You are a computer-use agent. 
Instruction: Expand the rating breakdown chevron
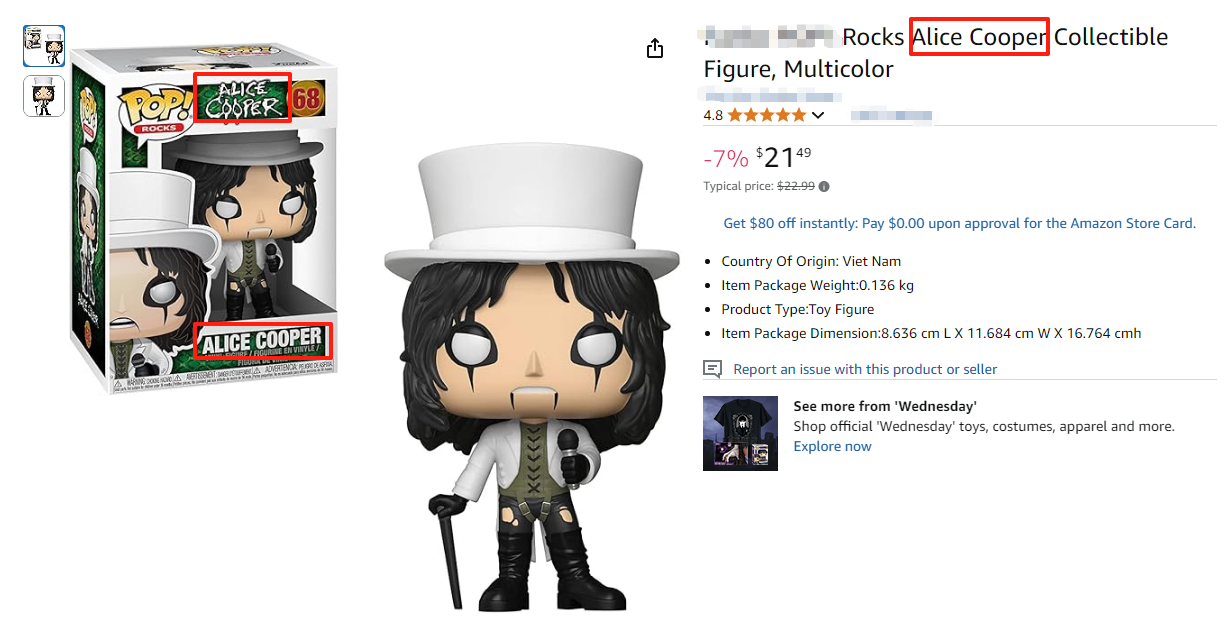pyautogui.click(x=818, y=115)
